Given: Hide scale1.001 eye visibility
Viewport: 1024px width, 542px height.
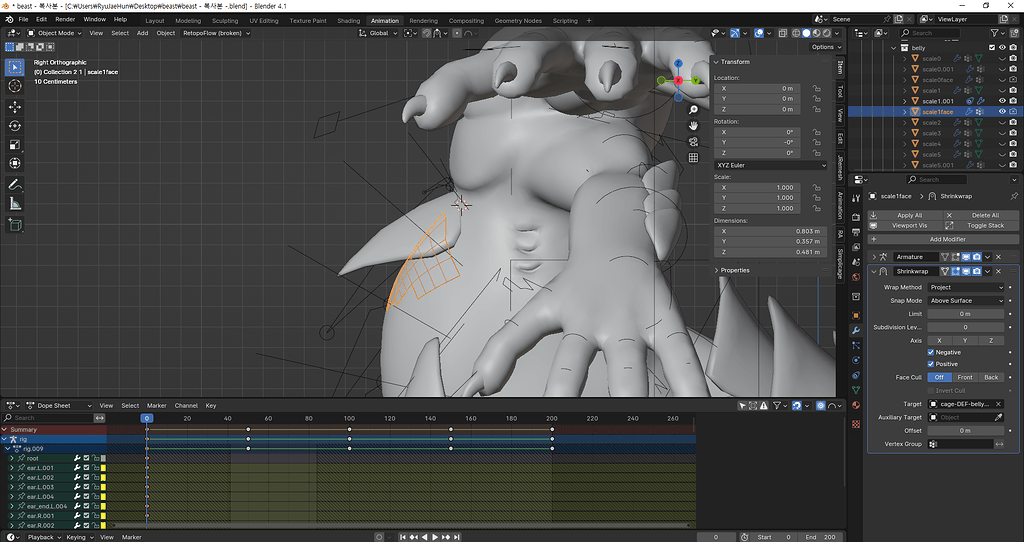Looking at the screenshot, I should click(1002, 101).
